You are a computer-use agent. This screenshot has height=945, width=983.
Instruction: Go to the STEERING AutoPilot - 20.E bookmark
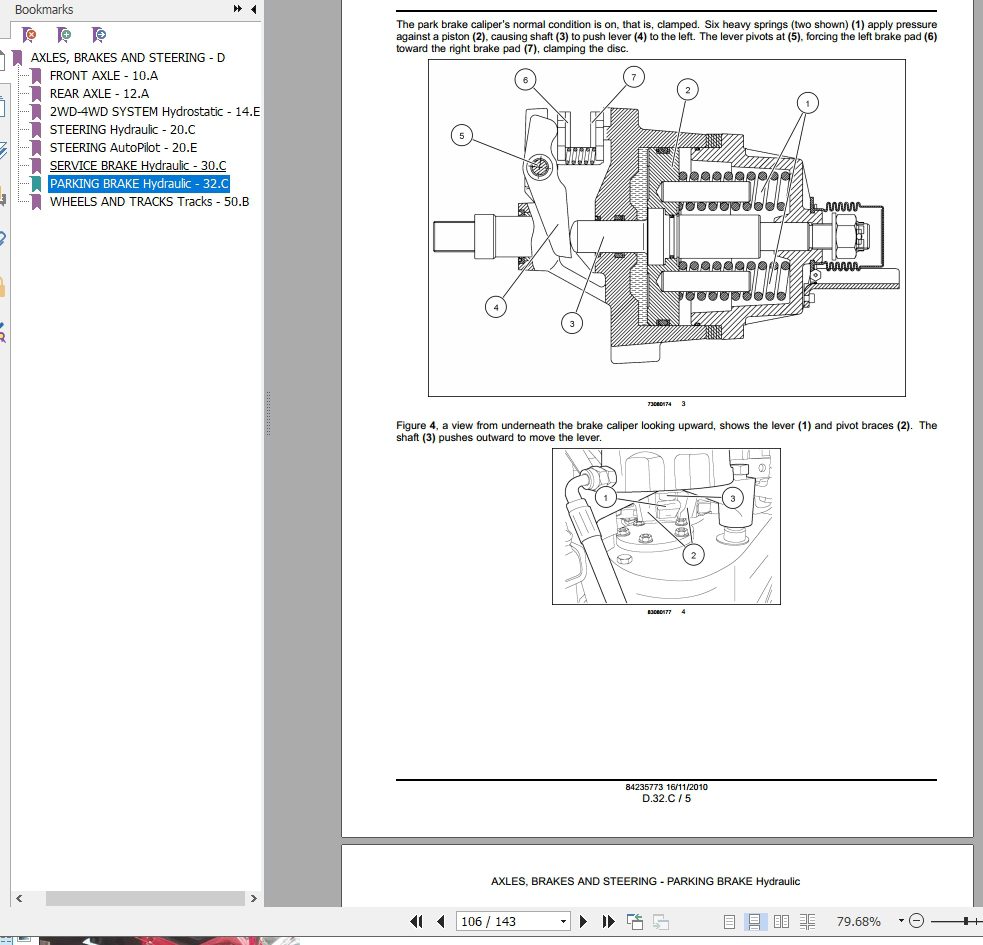124,148
